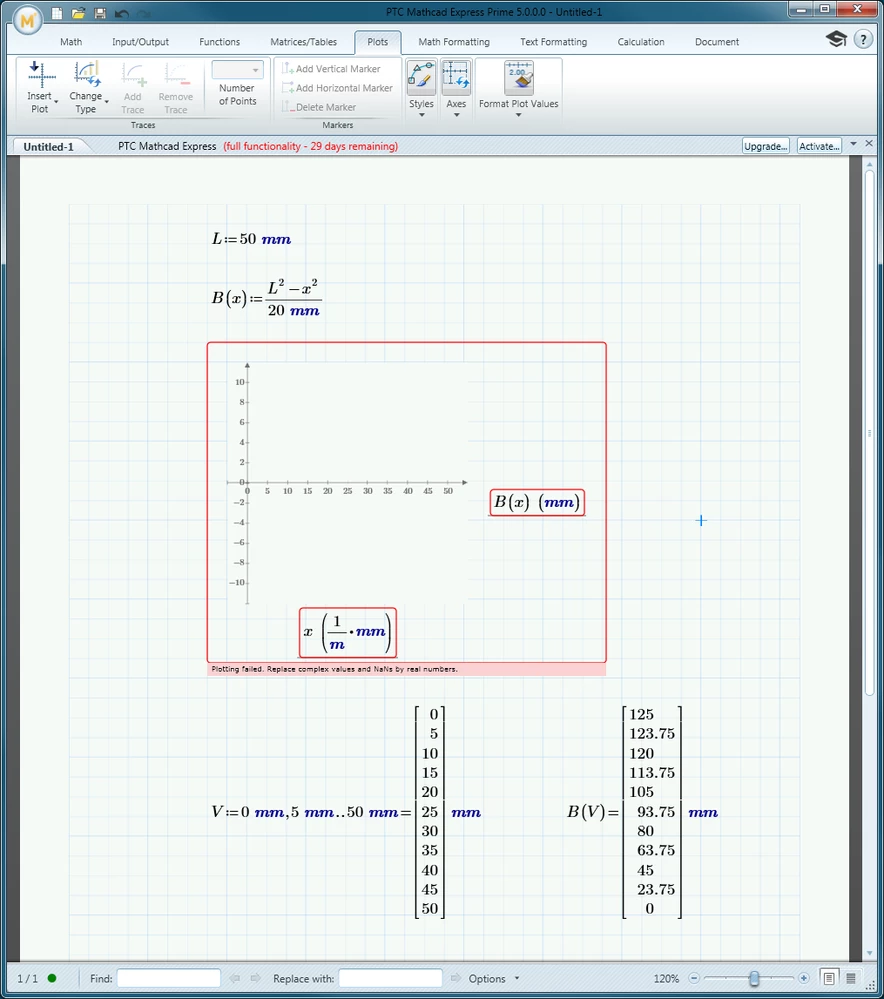Open the Getting Started graduation cap icon
Screen dimensions: 884x999
pyautogui.click(x=836, y=40)
